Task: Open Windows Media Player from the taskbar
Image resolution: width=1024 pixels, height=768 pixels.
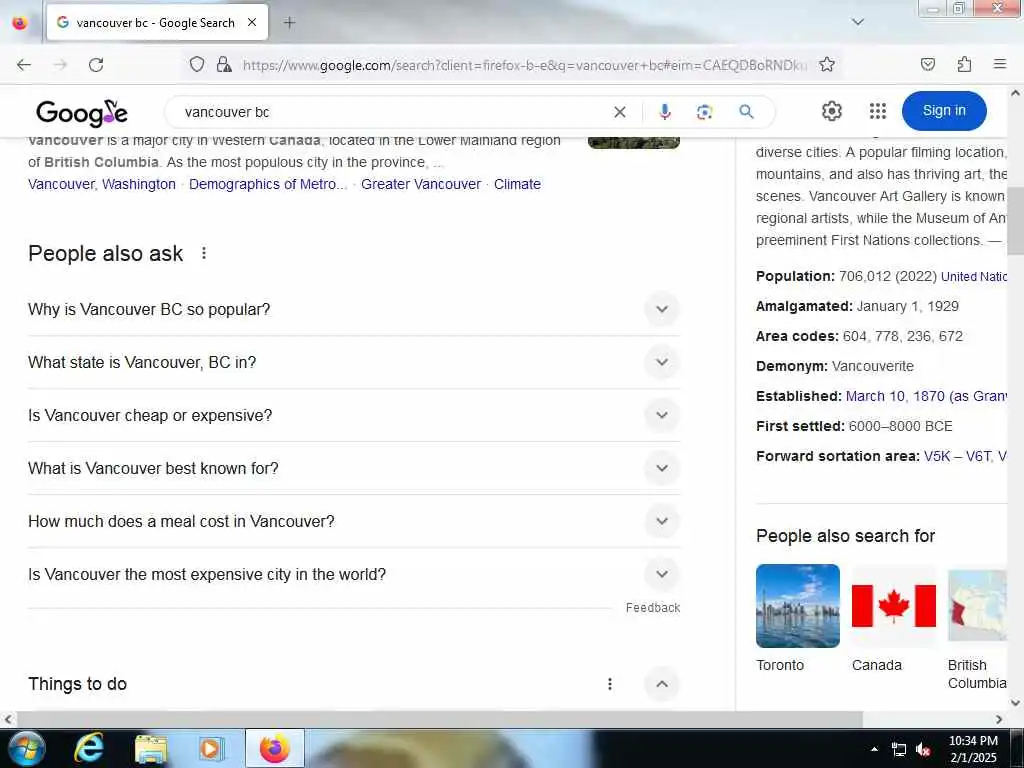Action: coord(211,748)
